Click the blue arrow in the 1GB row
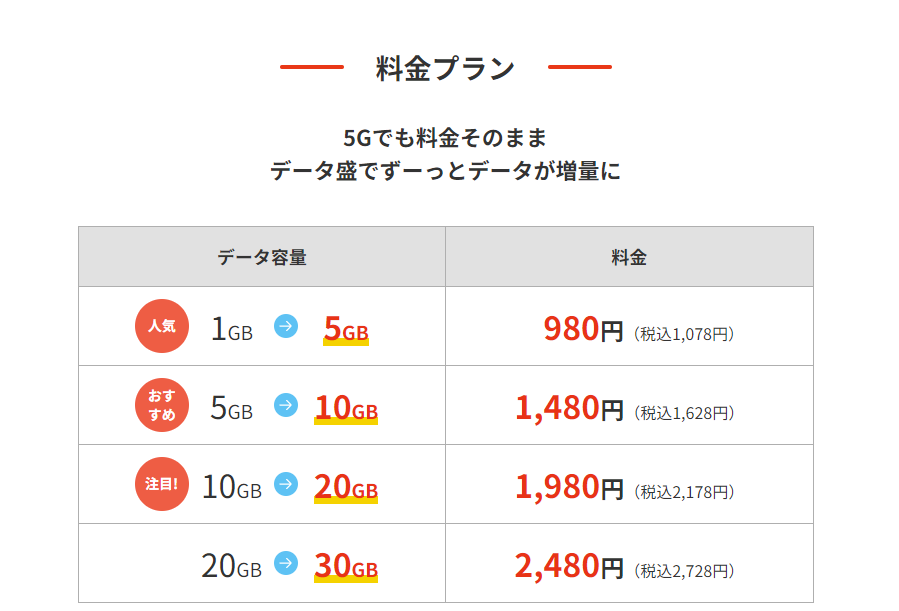899x611 pixels. pyautogui.click(x=286, y=326)
